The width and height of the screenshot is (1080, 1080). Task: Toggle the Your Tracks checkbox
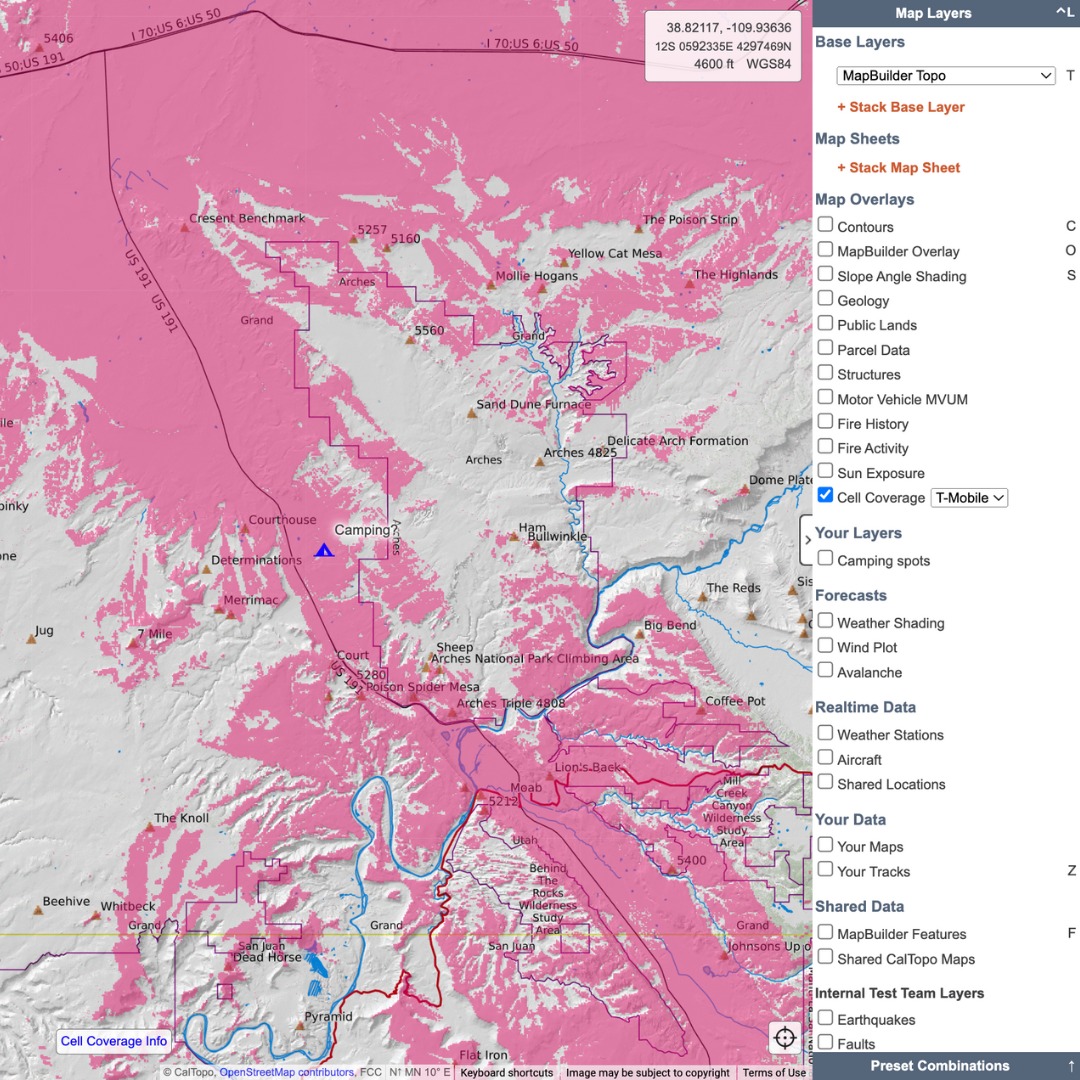824,869
